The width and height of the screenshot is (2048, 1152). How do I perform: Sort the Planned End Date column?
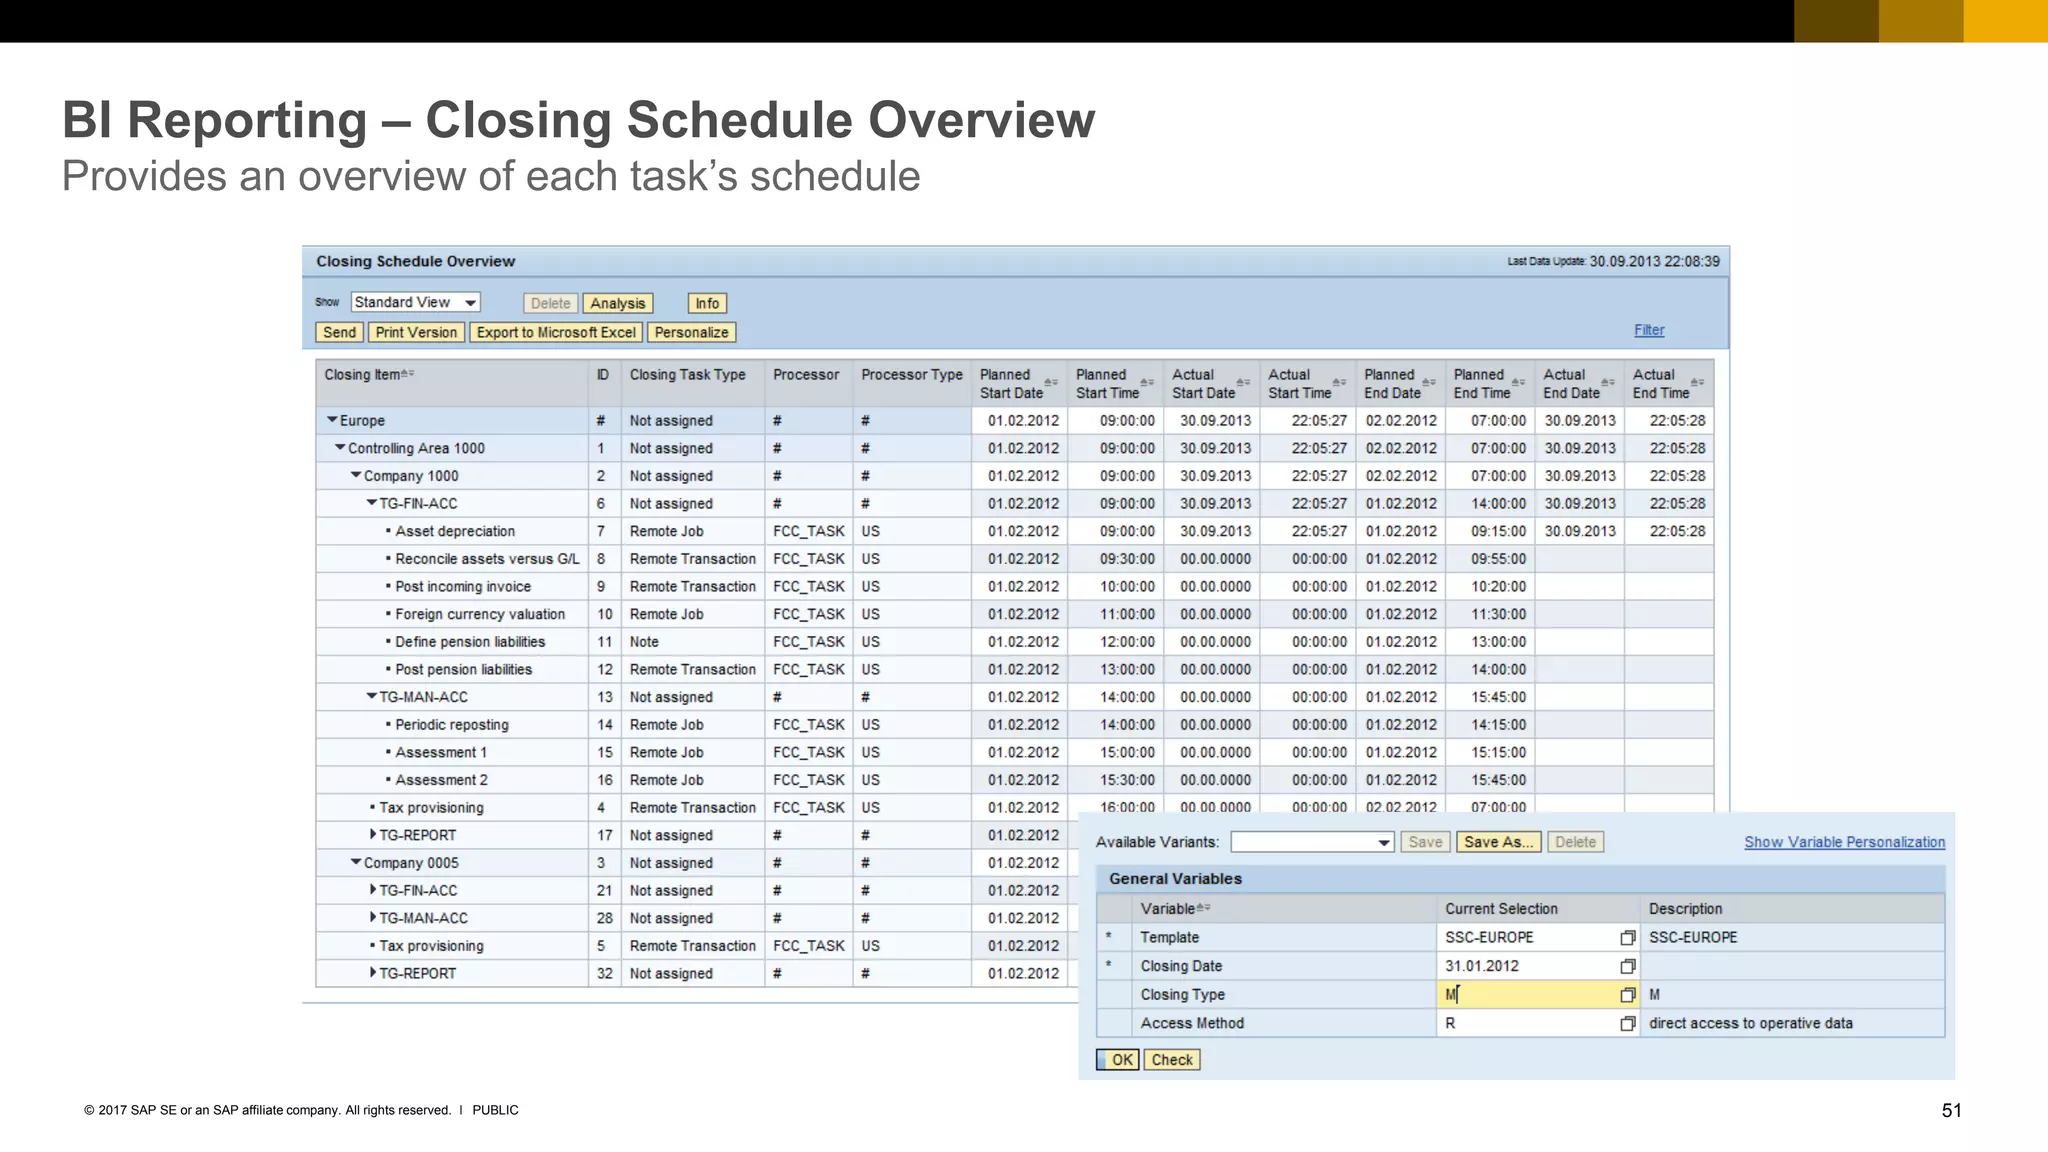pos(1429,383)
